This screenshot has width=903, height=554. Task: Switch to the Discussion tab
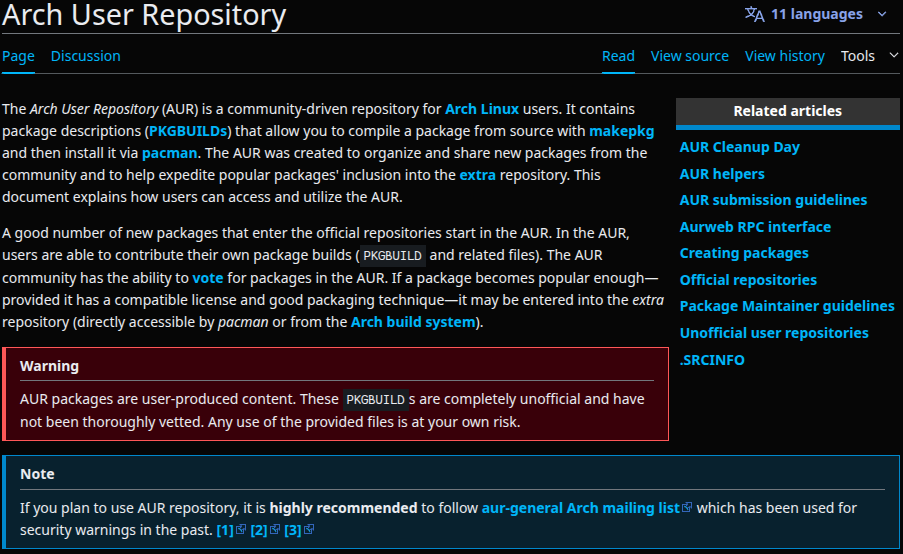(x=86, y=56)
